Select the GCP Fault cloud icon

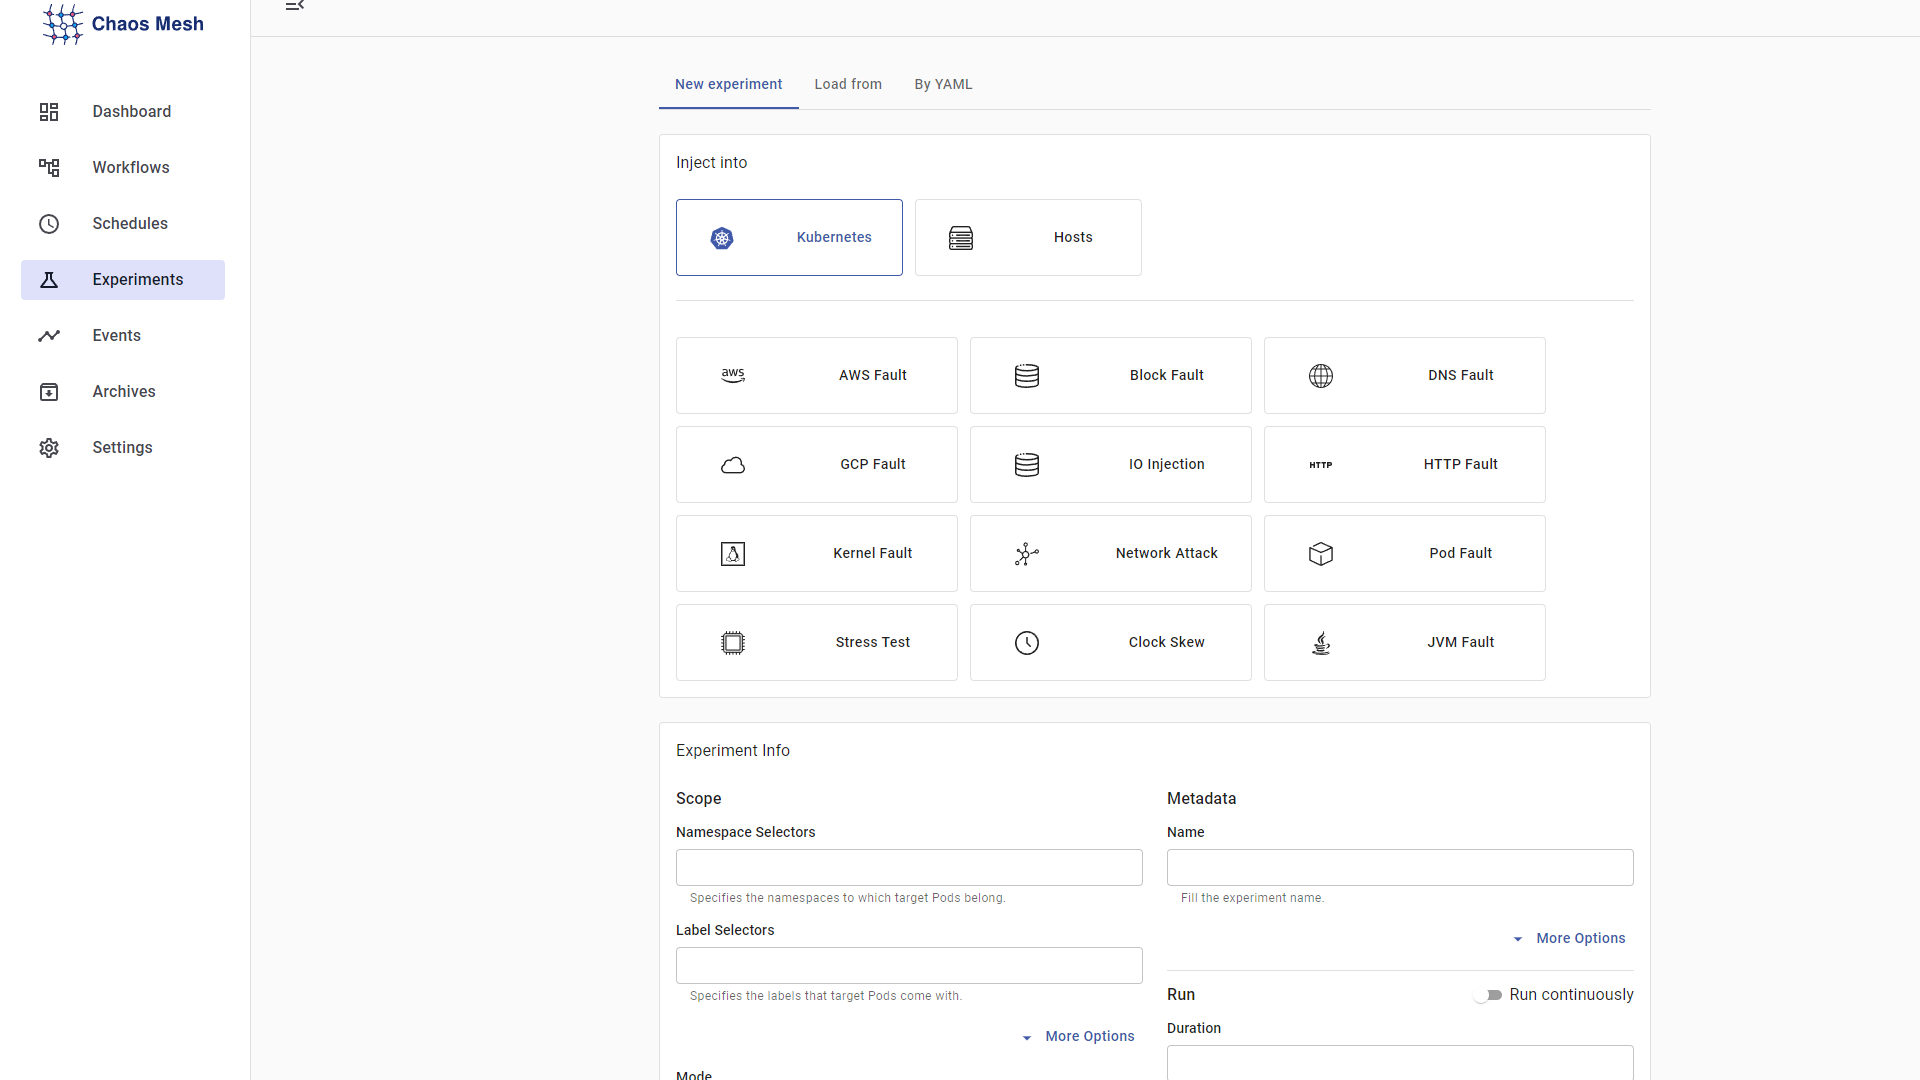click(733, 465)
